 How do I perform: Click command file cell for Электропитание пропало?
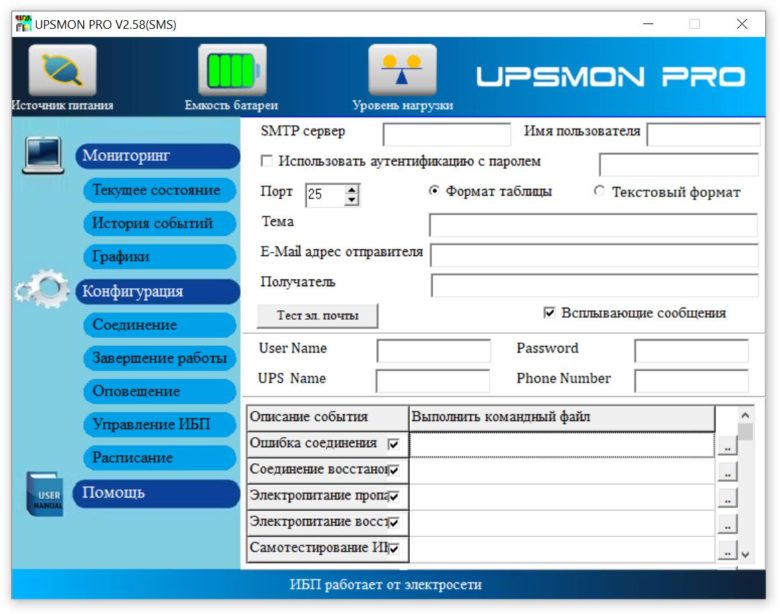[562, 497]
